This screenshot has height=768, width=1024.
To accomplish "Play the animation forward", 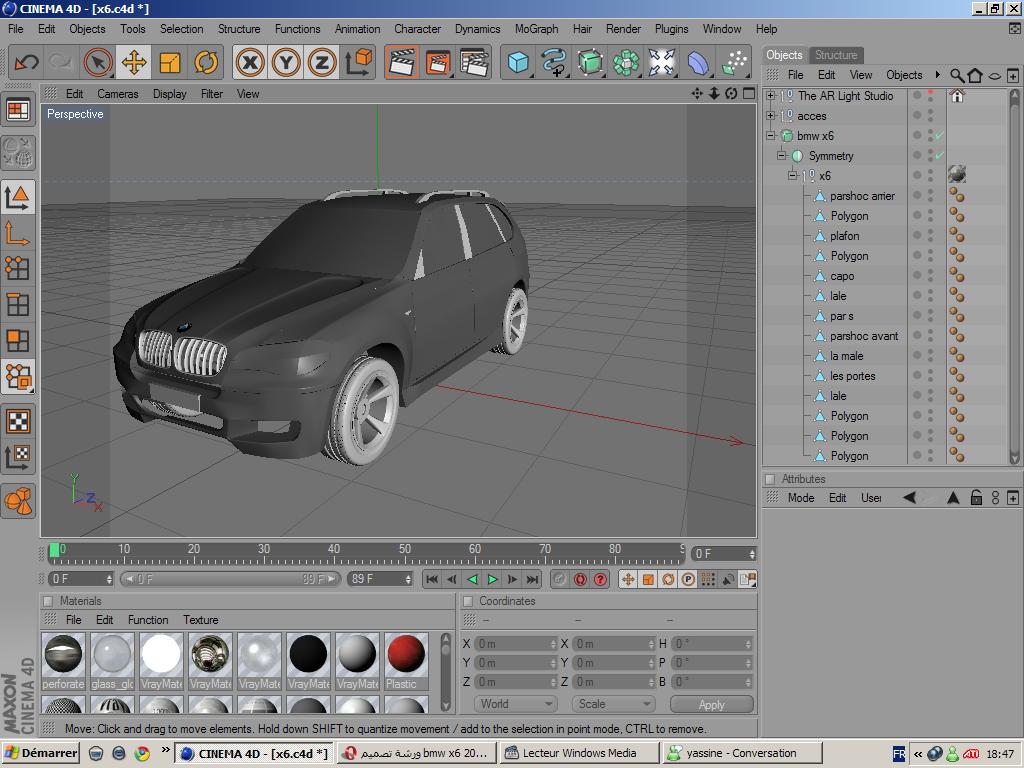I will pos(492,579).
